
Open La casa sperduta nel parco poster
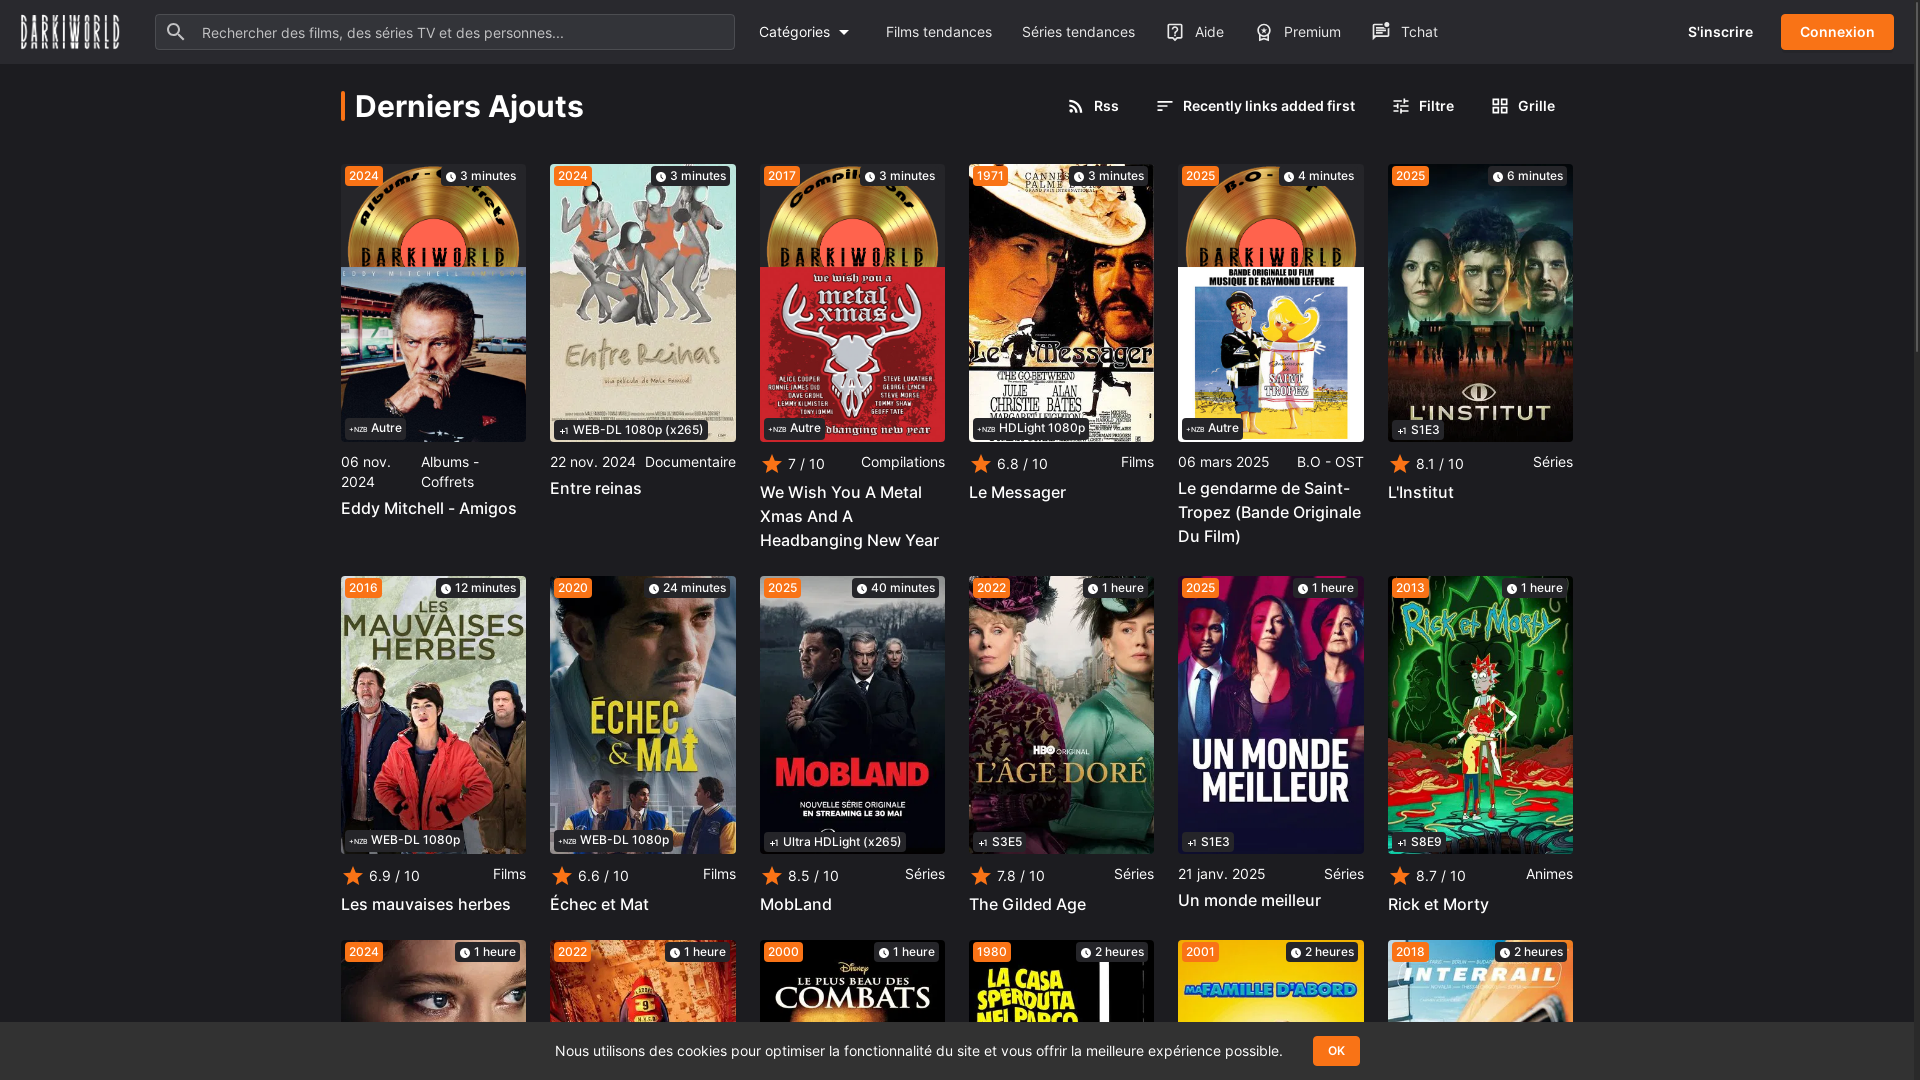point(1061,981)
